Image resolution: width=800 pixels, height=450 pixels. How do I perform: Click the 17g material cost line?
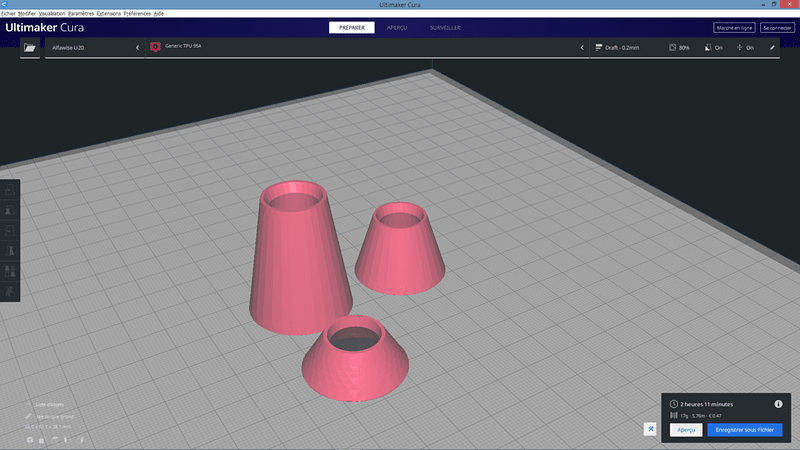(701, 416)
